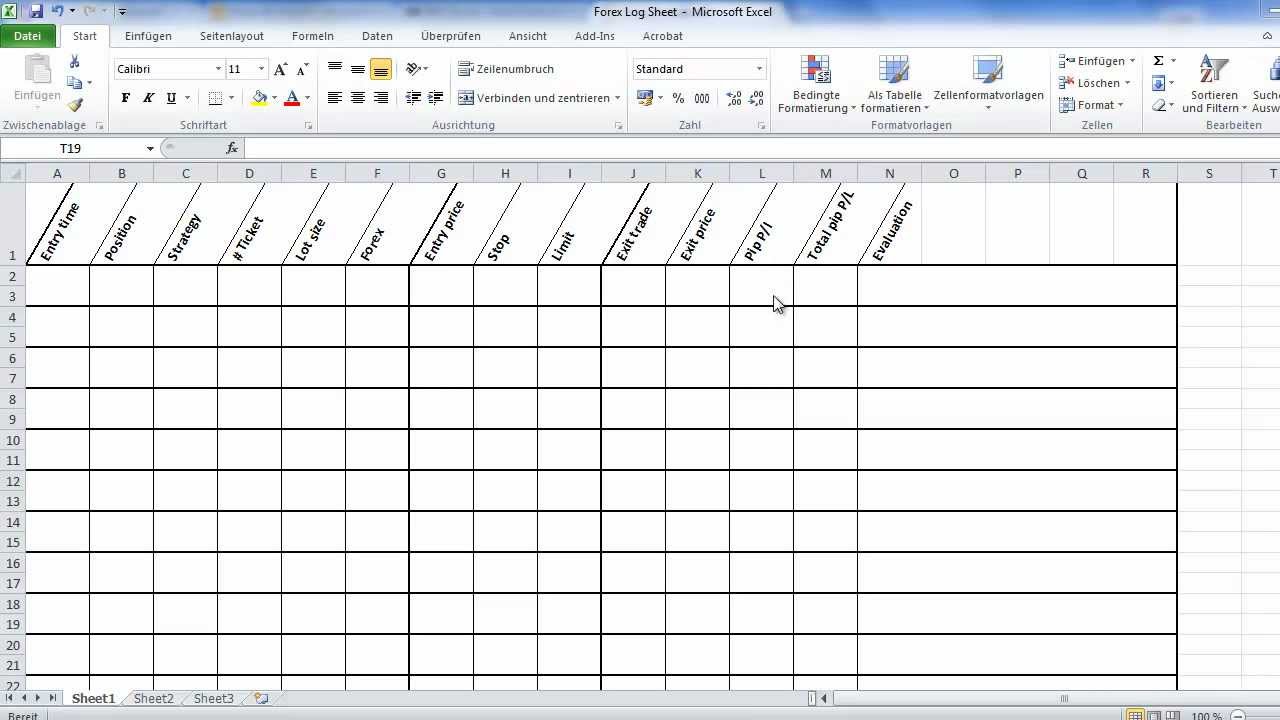Toggle Zeilenumbruch wrap text
Viewport: 1280px width, 720px height.
click(x=506, y=69)
